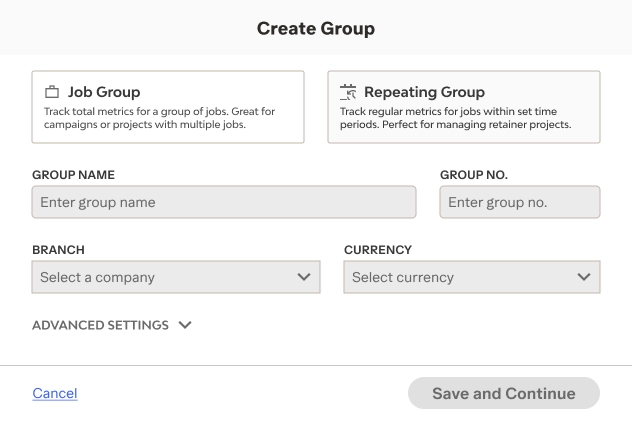Focus the Group No. input field

[520, 202]
